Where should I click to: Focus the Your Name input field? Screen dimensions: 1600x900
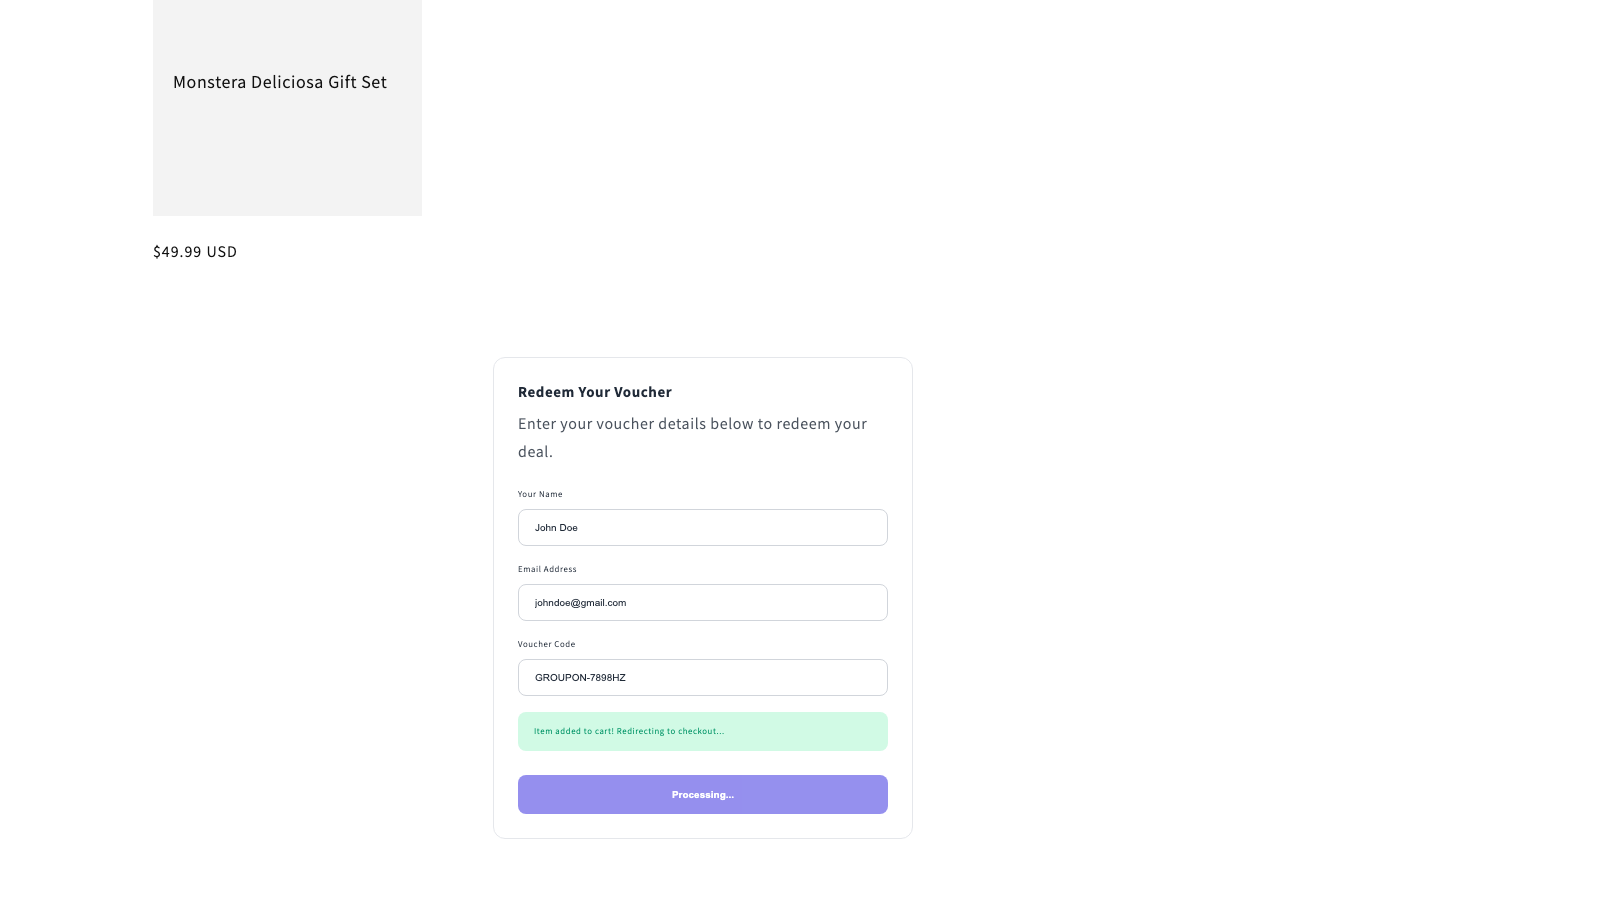point(703,528)
